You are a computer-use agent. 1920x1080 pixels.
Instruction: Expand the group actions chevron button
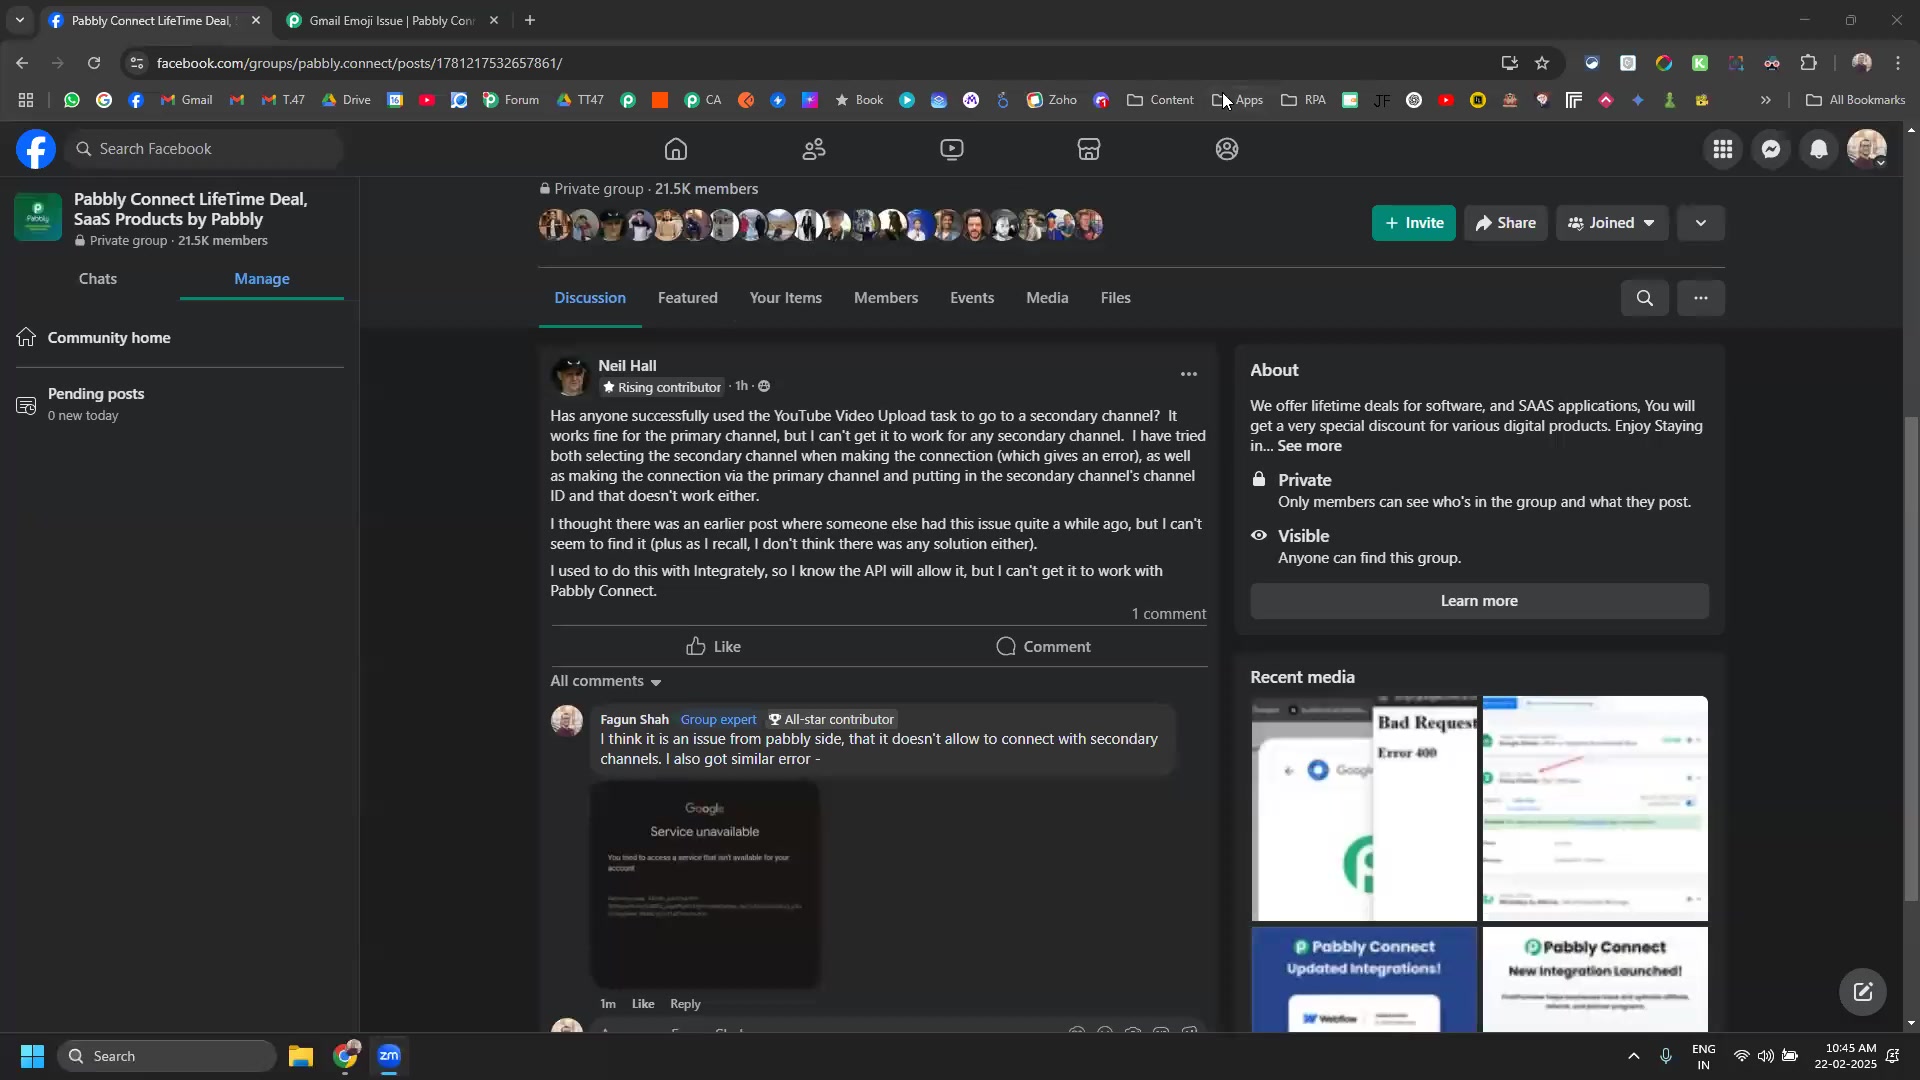pos(1701,223)
